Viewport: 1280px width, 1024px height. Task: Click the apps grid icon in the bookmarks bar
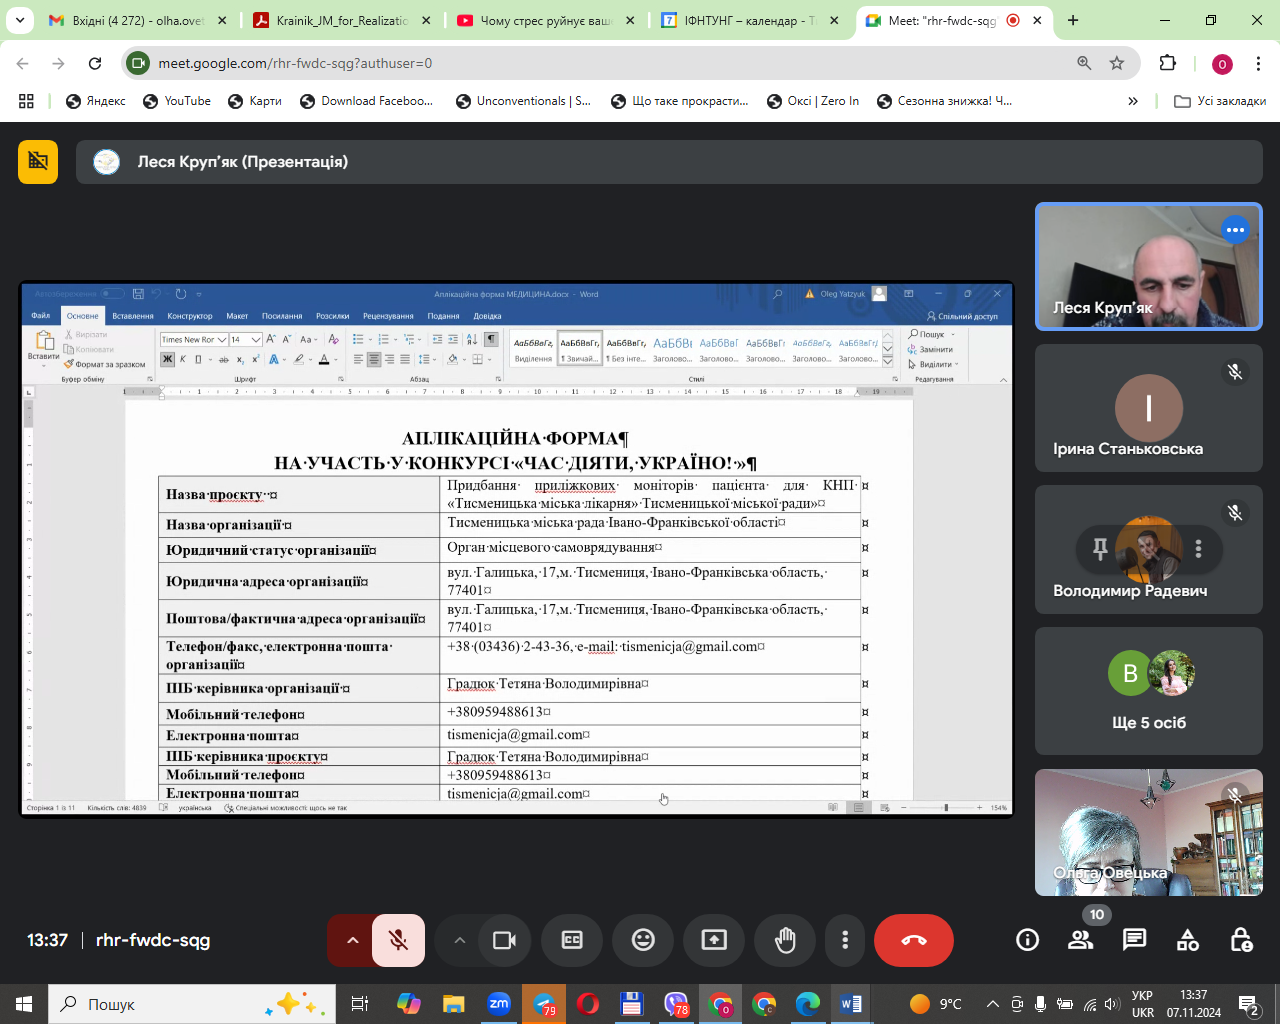coord(26,101)
